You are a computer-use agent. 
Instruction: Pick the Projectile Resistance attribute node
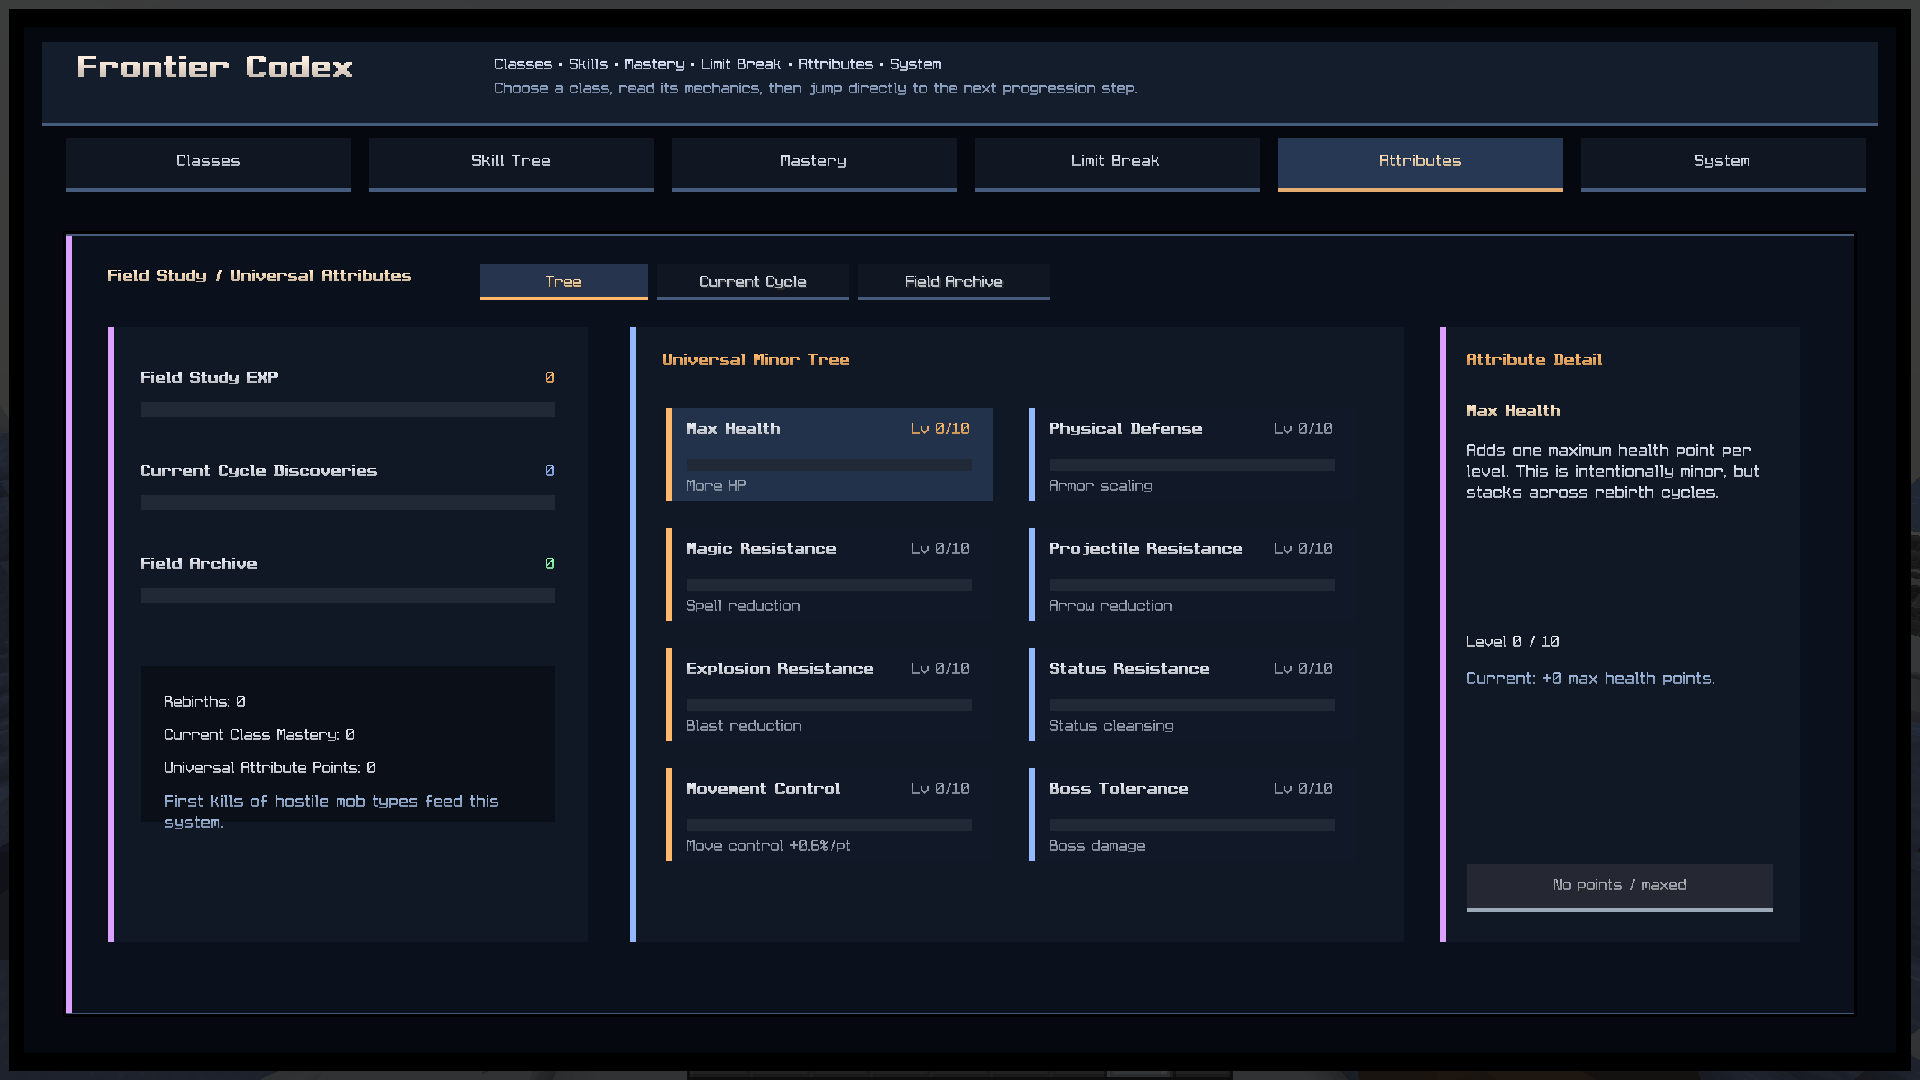pos(1192,574)
